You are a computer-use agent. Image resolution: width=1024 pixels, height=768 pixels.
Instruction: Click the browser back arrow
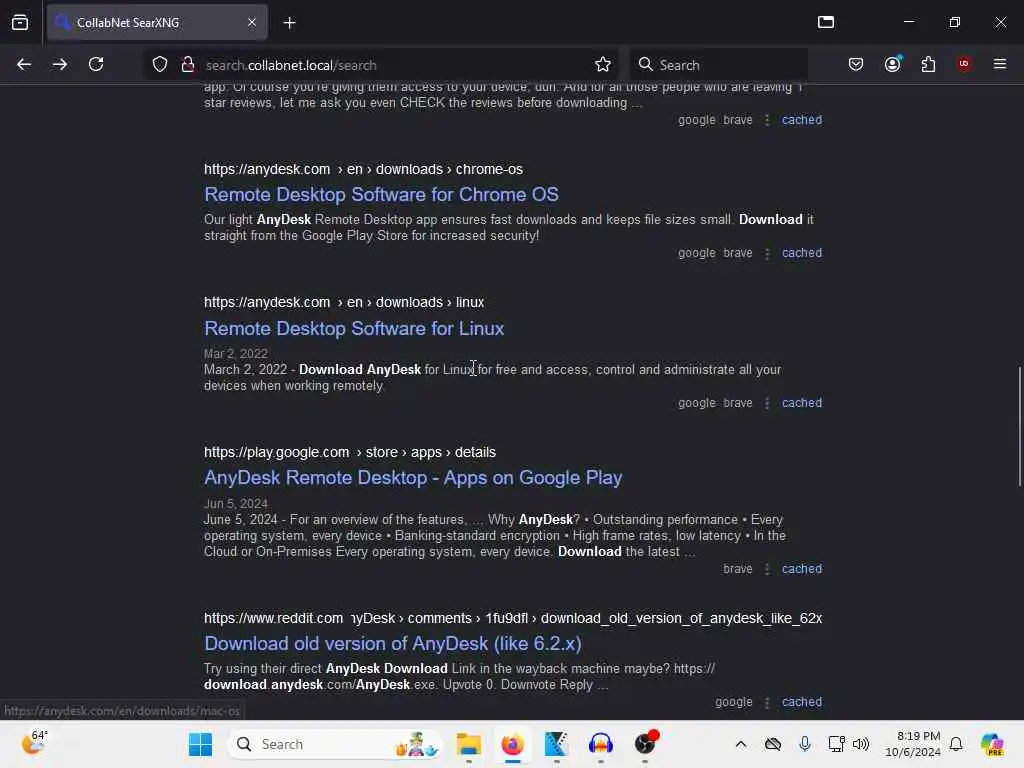click(x=24, y=64)
